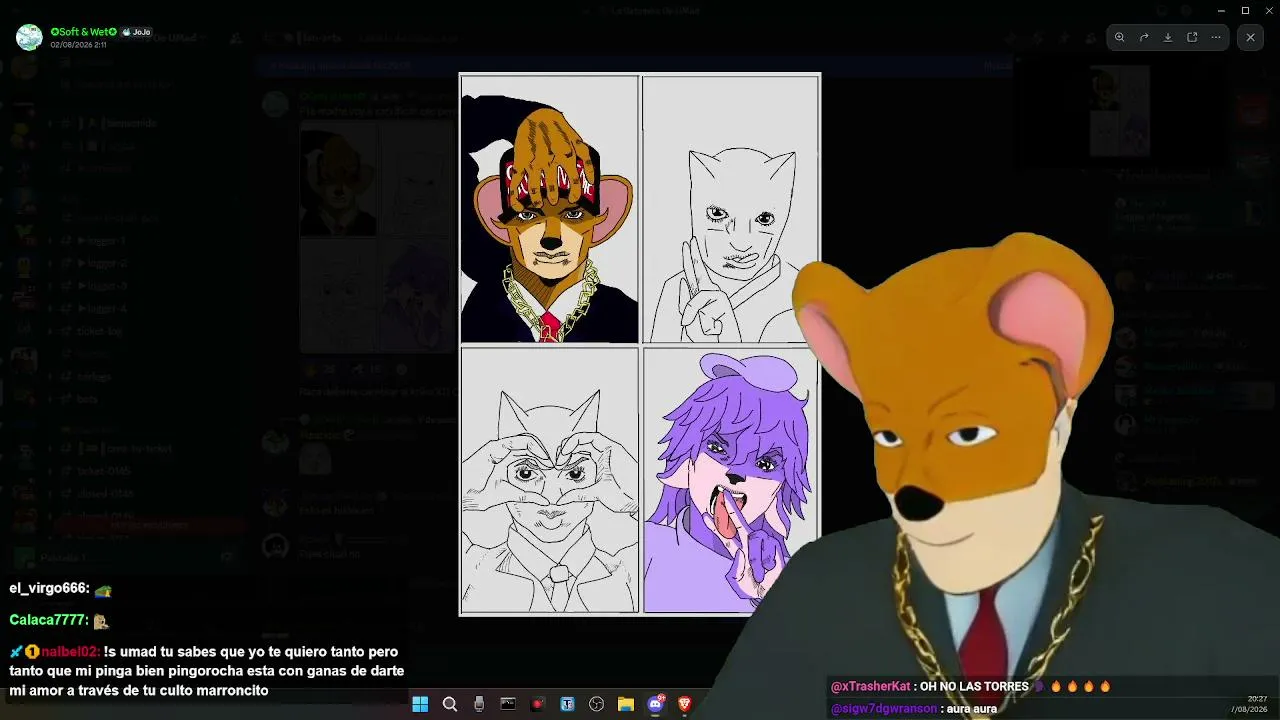Click the JoJo server tag badge

[136, 32]
